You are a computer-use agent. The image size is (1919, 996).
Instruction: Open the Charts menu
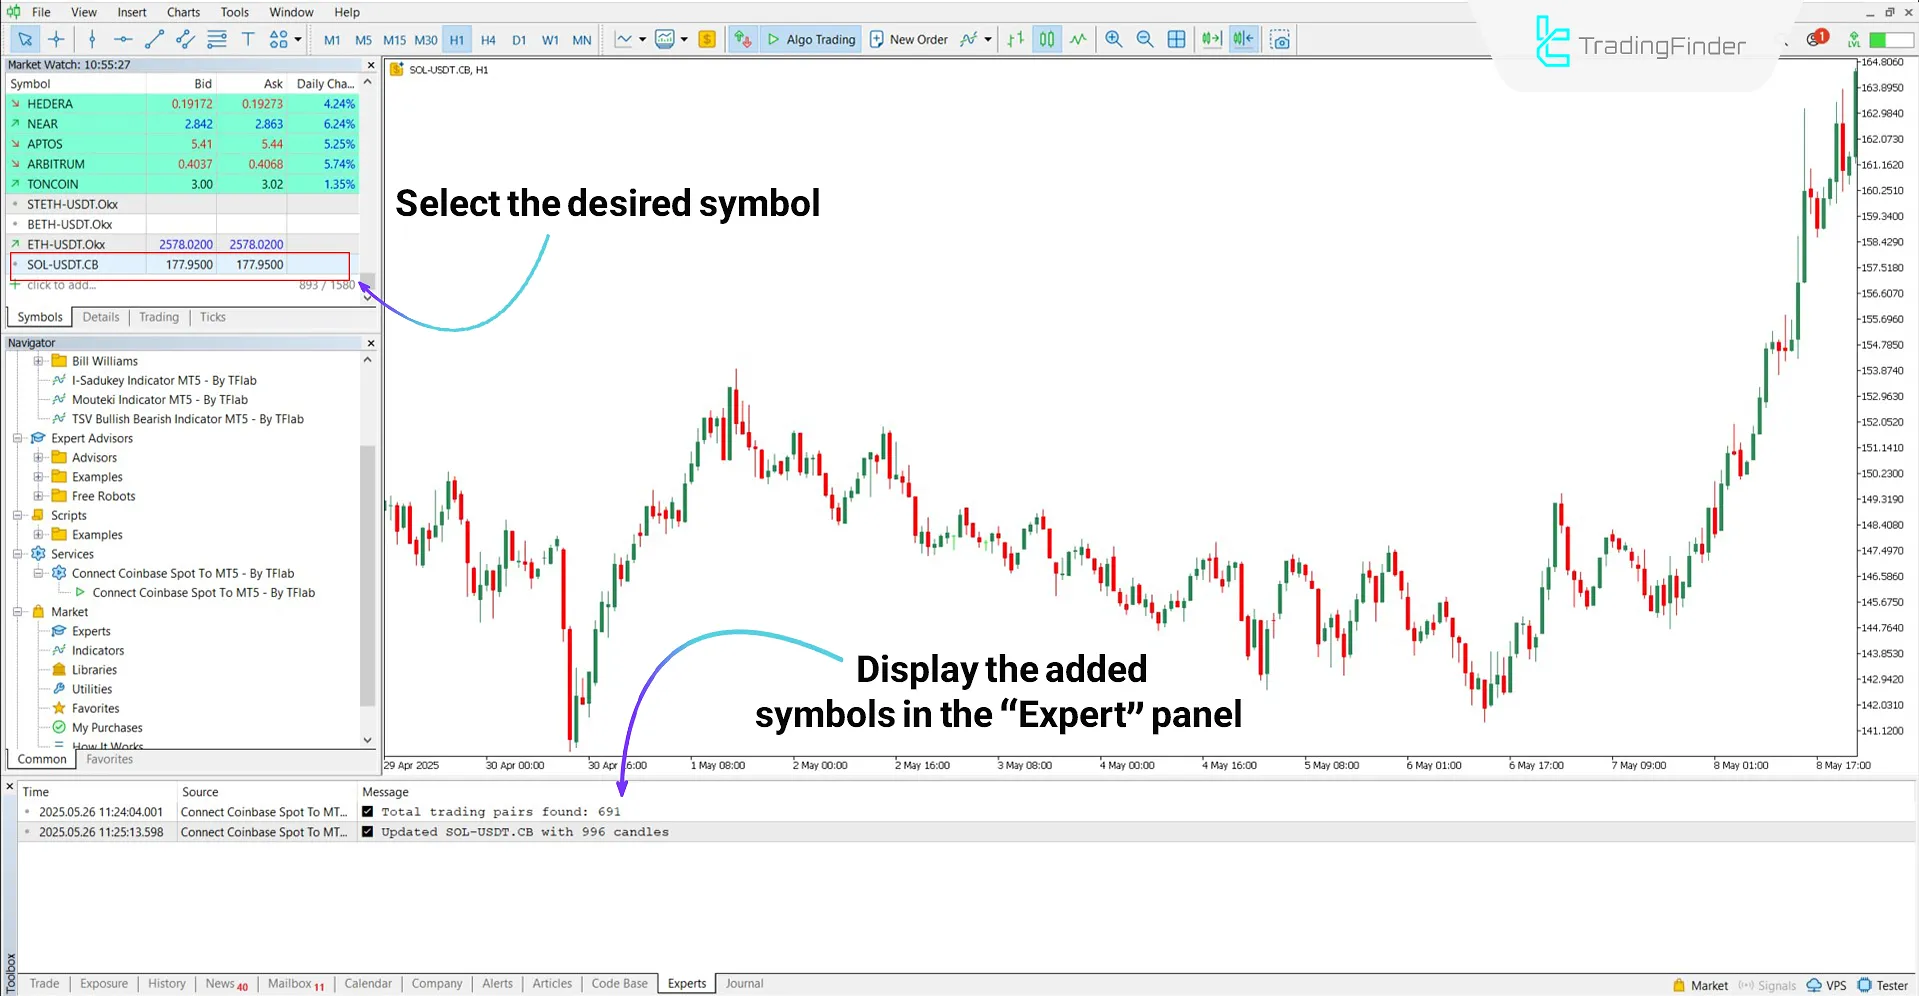[183, 12]
